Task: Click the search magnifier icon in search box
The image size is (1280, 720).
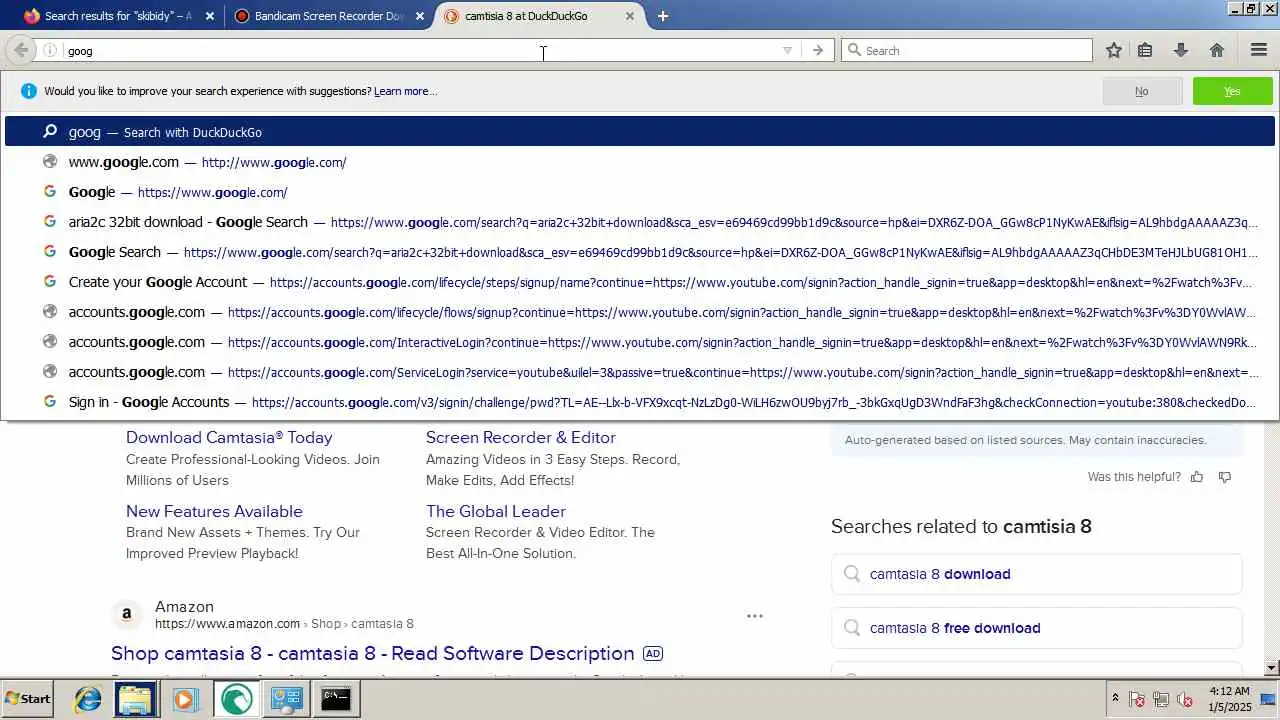Action: [x=854, y=50]
